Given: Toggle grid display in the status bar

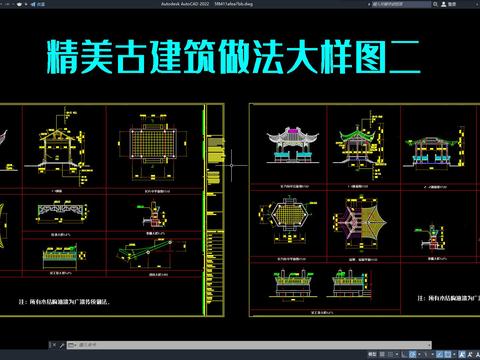Looking at the screenshot, I should click(x=382, y=354).
